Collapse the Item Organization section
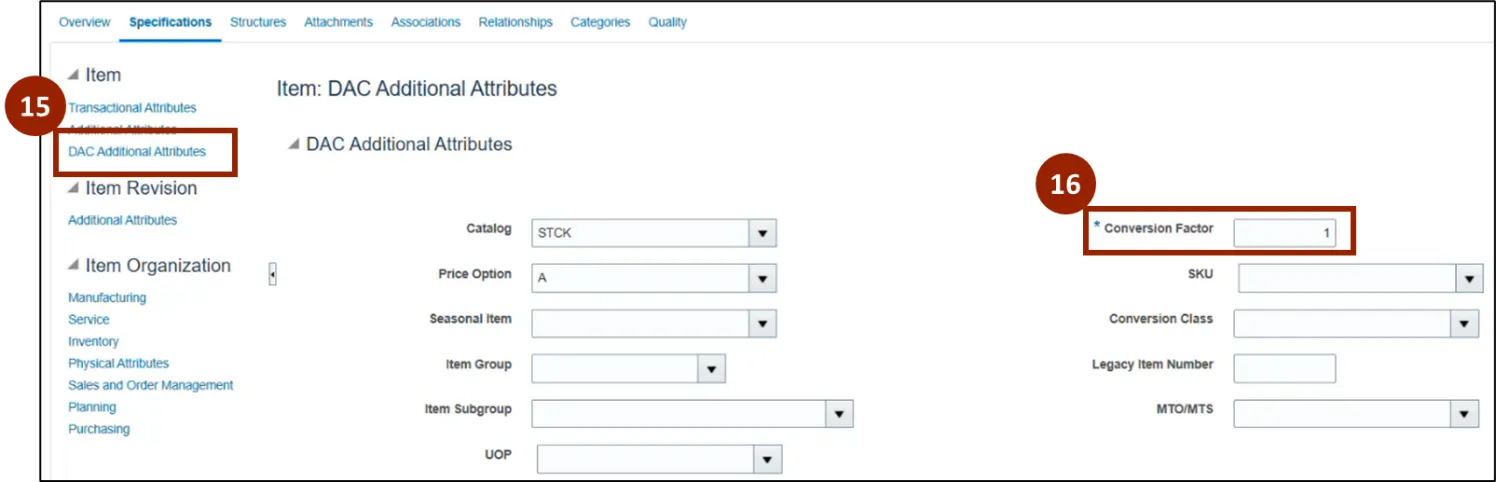 point(73,266)
